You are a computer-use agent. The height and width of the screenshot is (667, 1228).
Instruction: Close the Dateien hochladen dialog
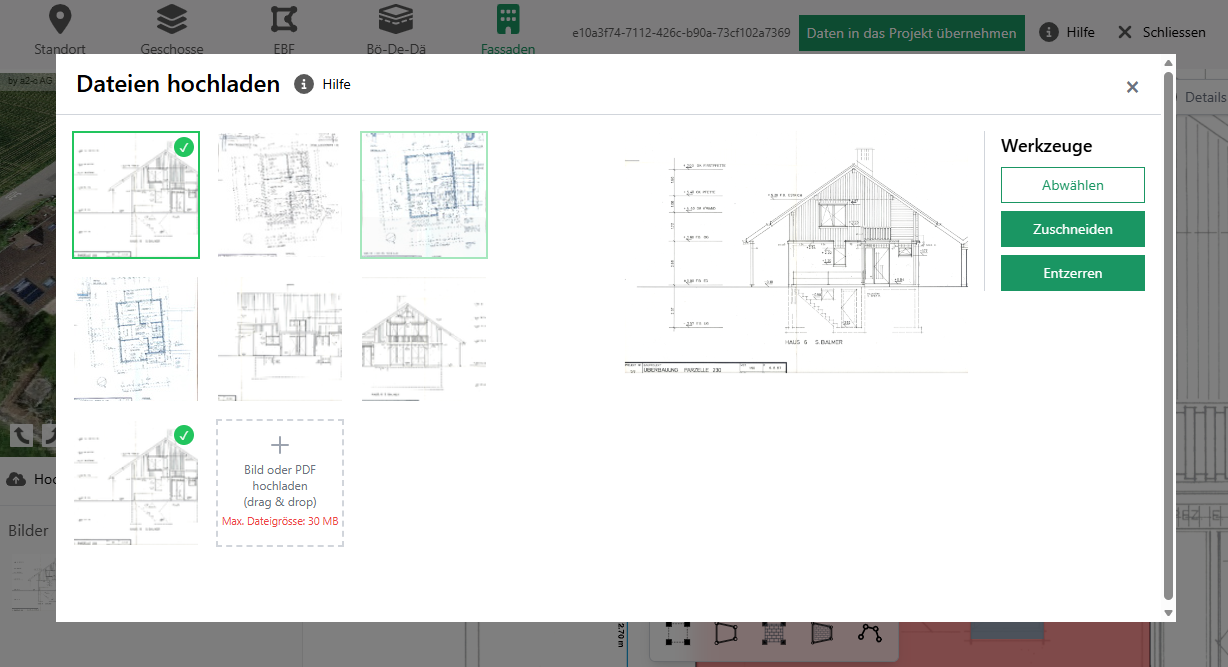coord(1132,87)
